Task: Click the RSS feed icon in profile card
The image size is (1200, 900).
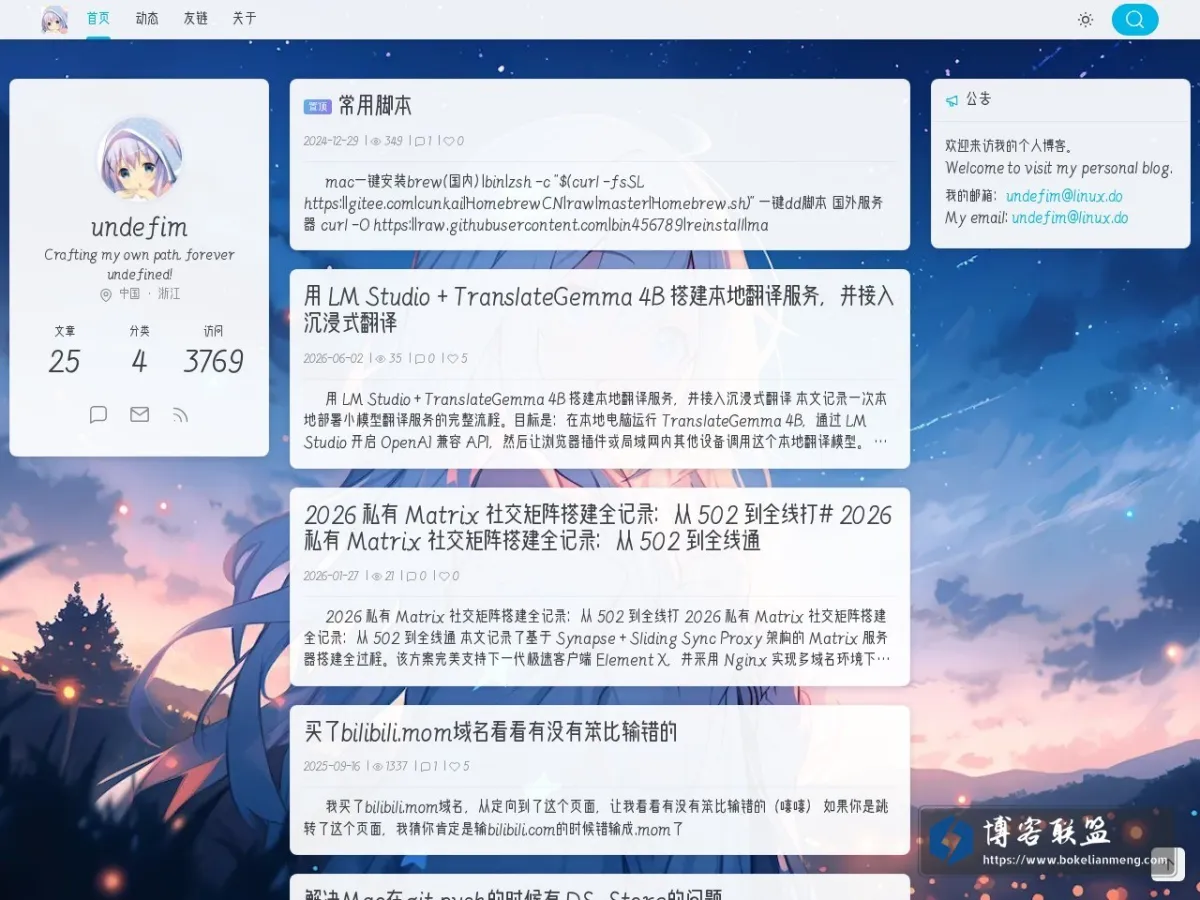Action: [180, 414]
